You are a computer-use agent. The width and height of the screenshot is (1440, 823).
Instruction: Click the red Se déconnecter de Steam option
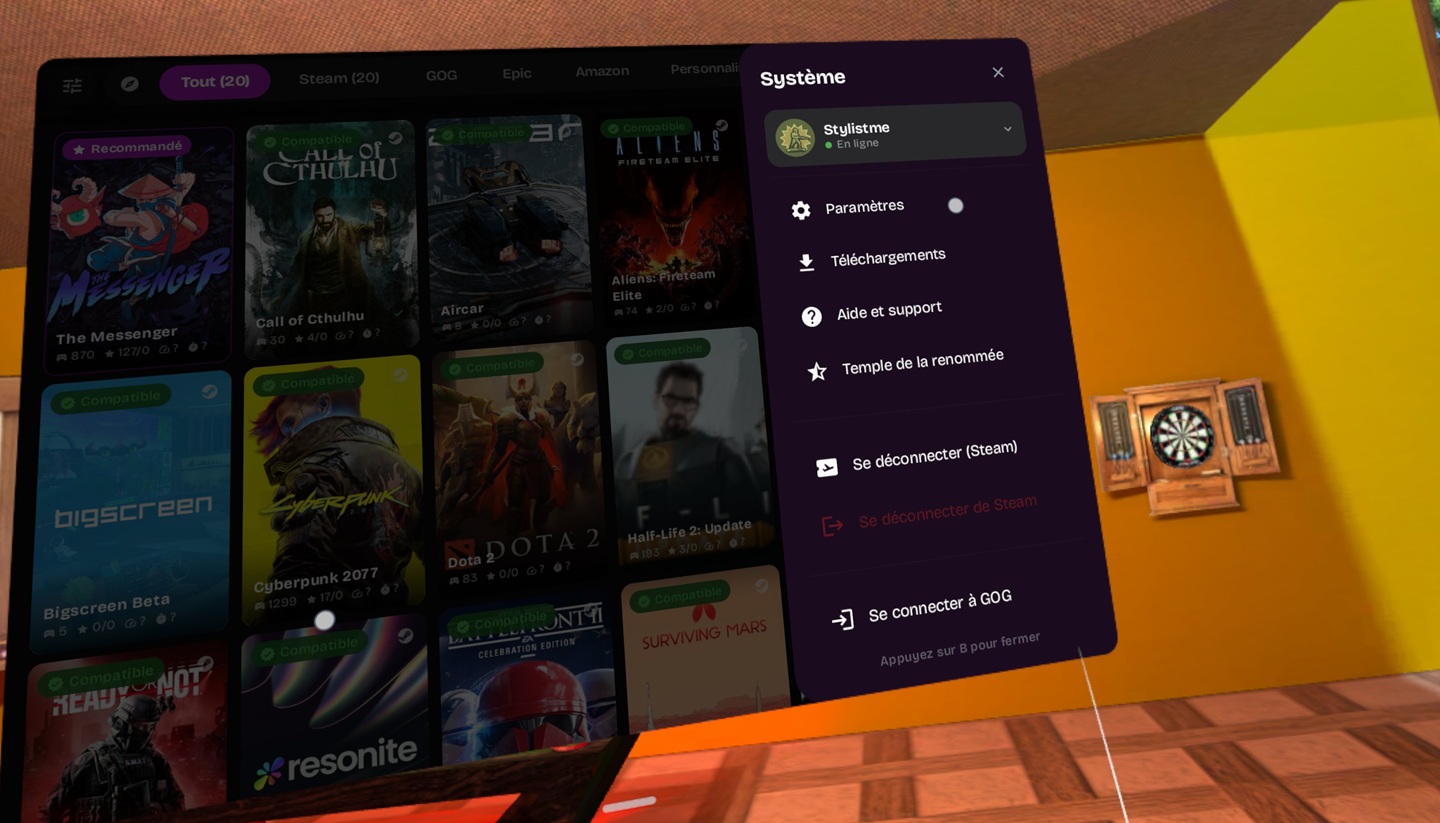coord(929,514)
